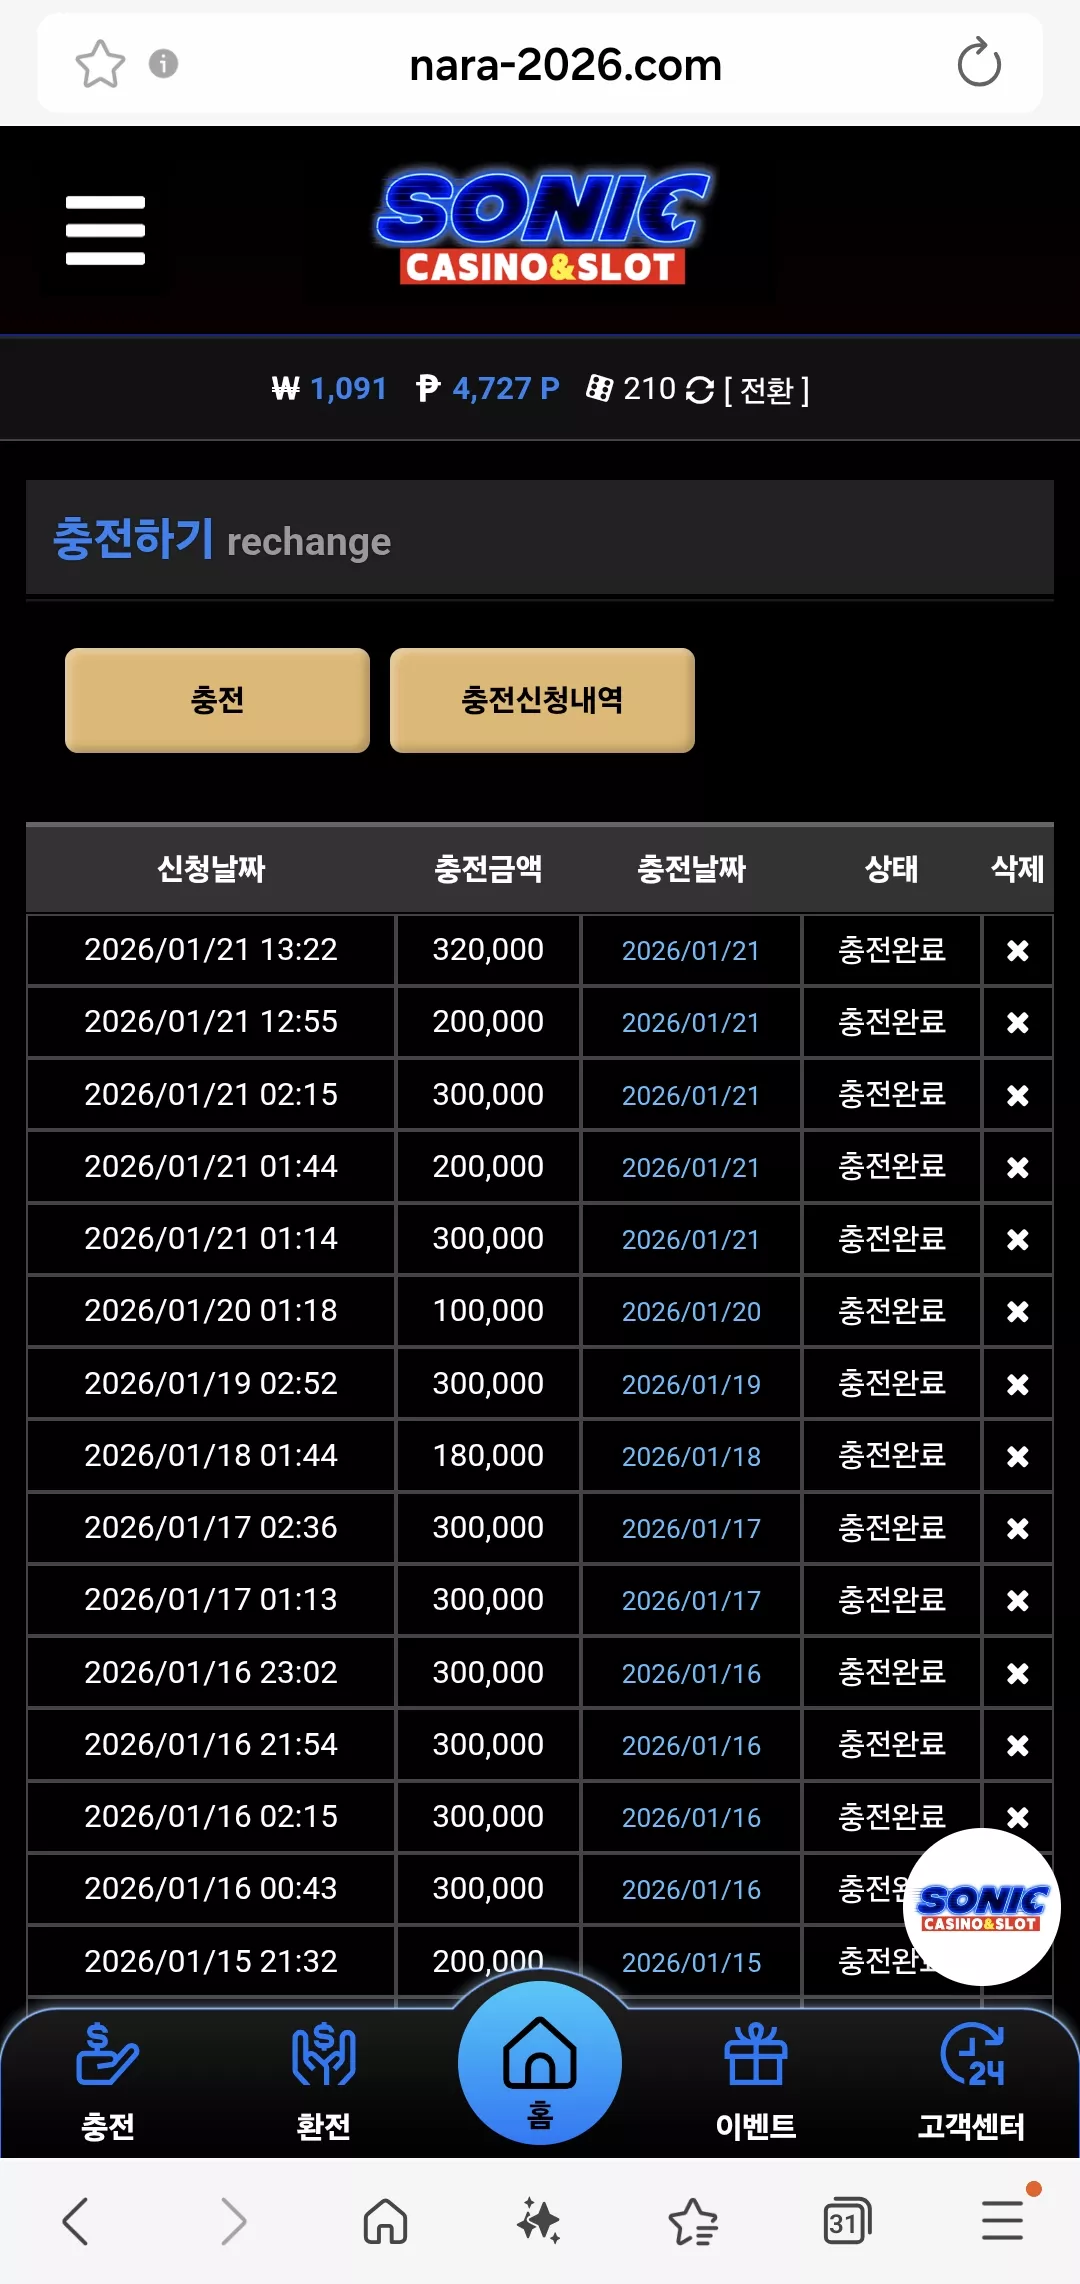Select the 충전 tab button

click(217, 700)
